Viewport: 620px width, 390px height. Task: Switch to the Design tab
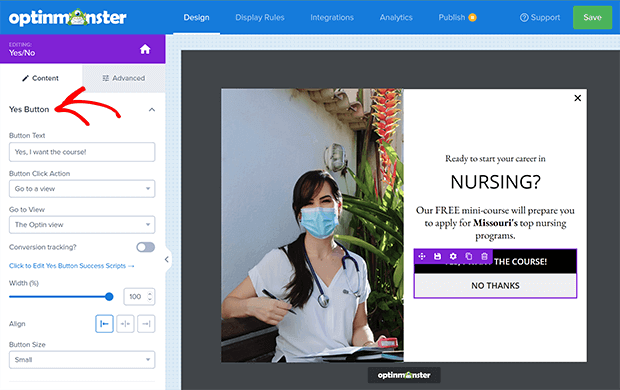click(x=197, y=17)
